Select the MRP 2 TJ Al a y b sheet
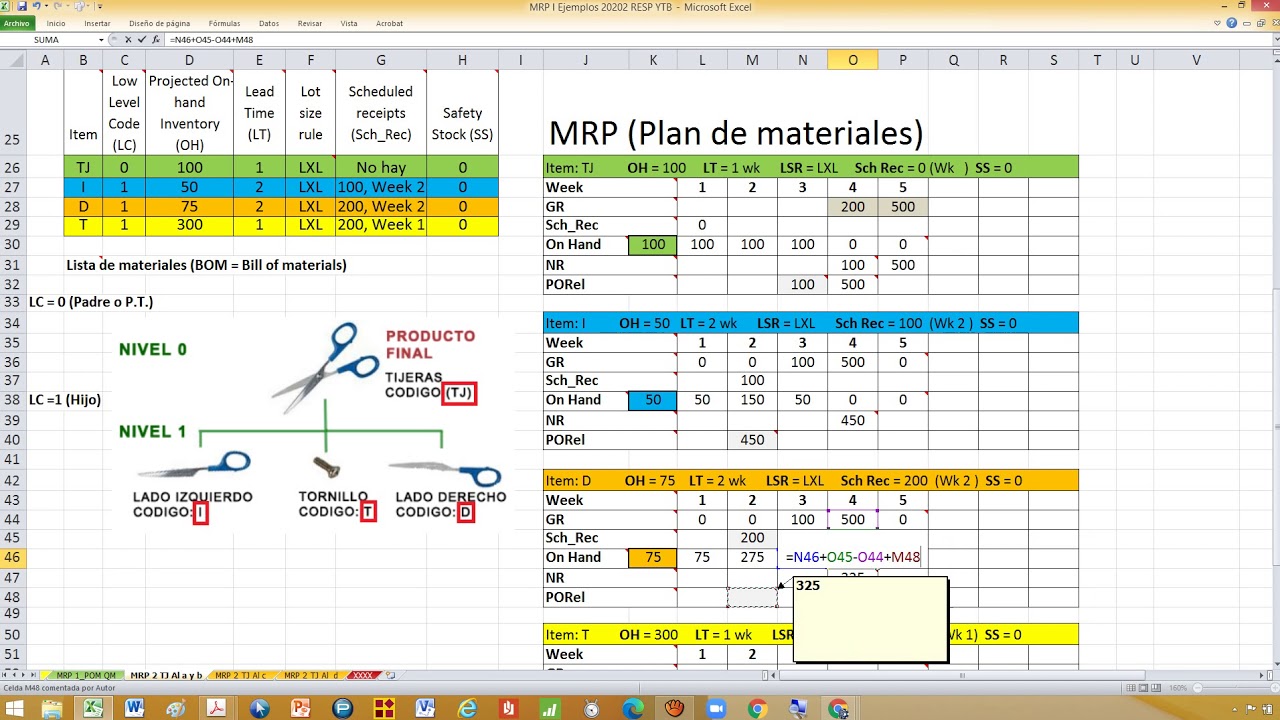Image resolution: width=1280 pixels, height=720 pixels. [x=166, y=675]
